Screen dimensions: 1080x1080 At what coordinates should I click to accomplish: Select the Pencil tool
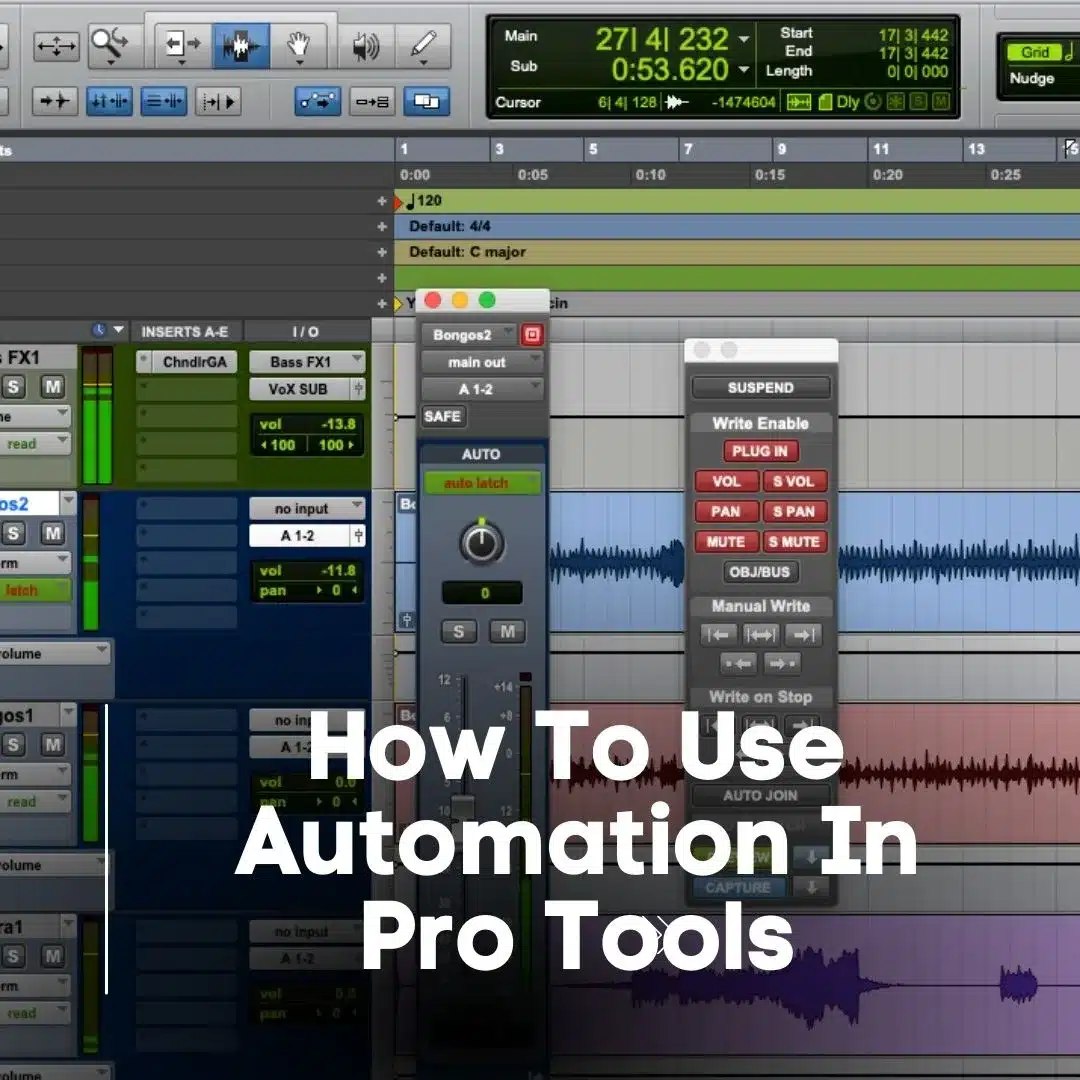pos(424,43)
